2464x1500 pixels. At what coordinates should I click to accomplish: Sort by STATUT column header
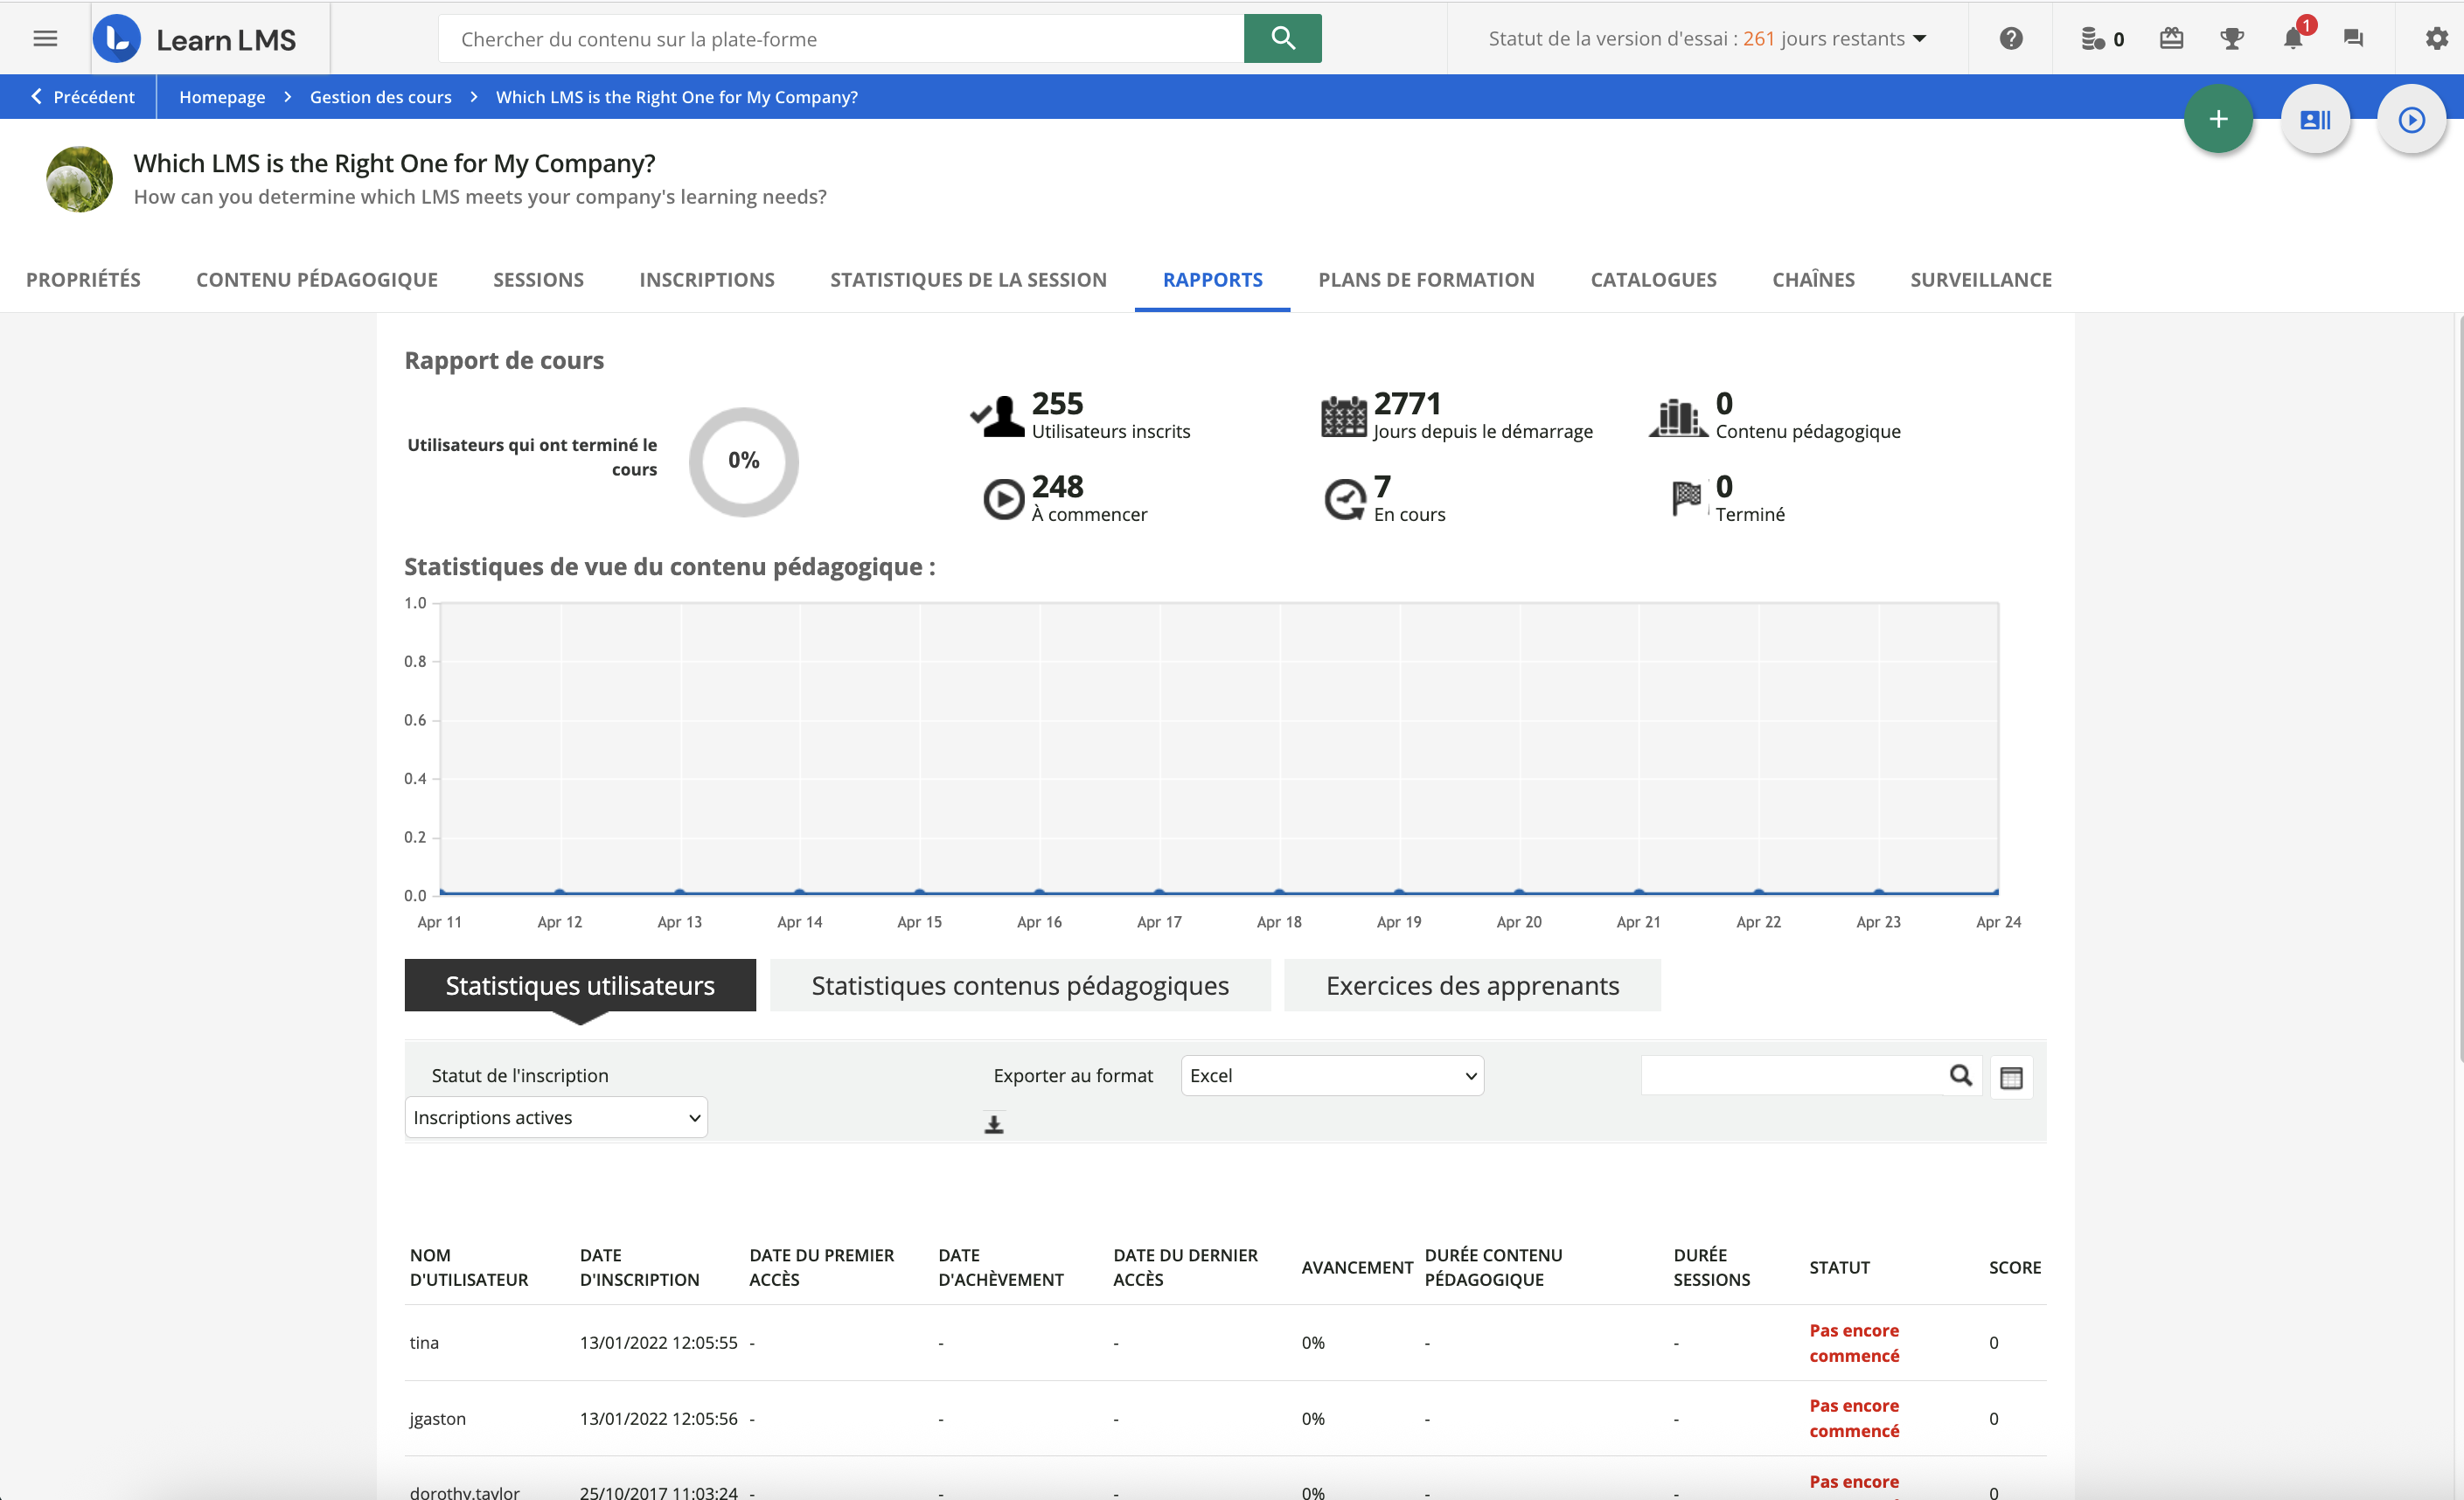pyautogui.click(x=1839, y=1267)
